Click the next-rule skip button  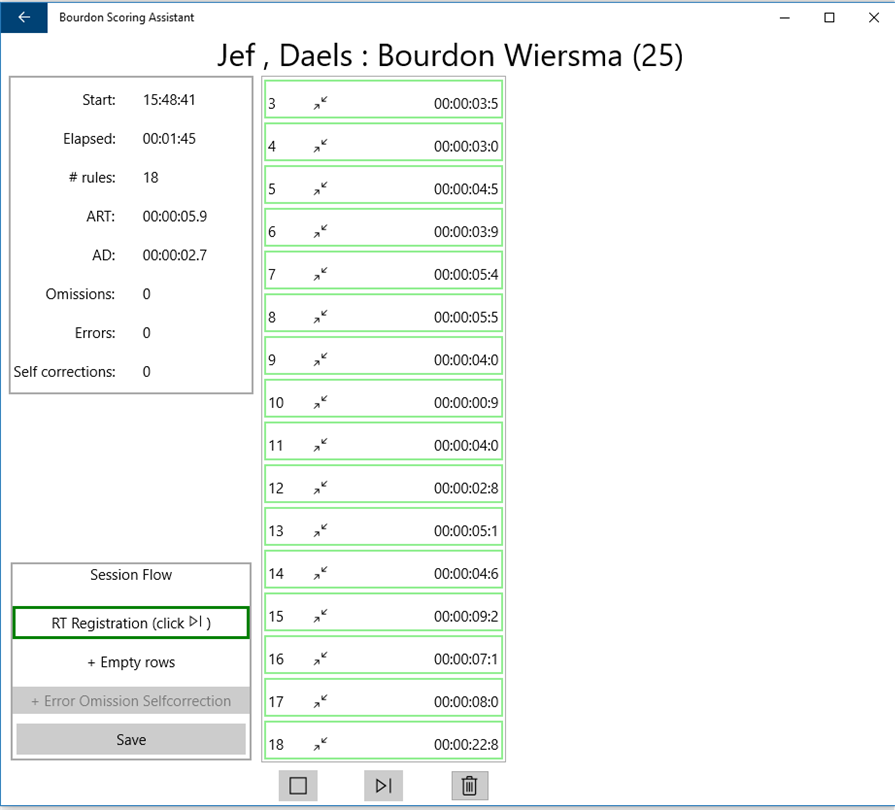click(x=384, y=785)
